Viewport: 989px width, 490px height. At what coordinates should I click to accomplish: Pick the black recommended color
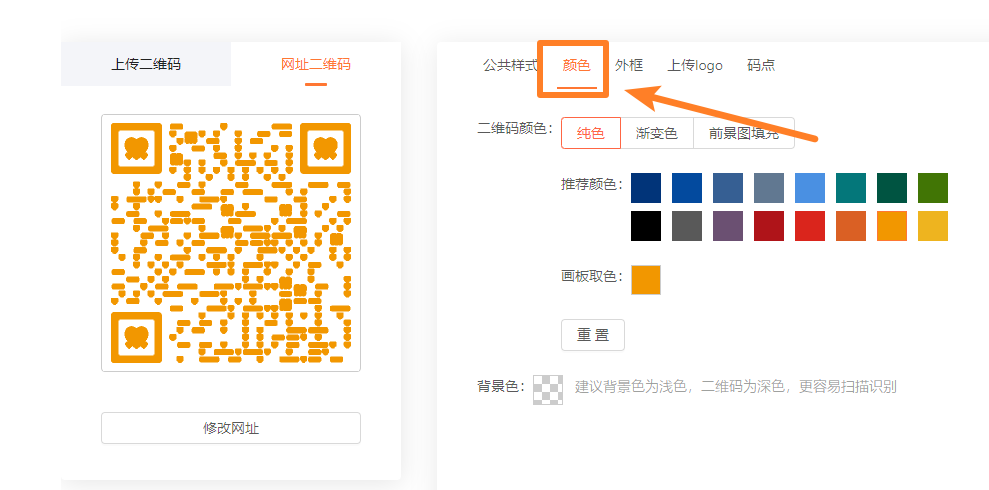click(x=646, y=226)
